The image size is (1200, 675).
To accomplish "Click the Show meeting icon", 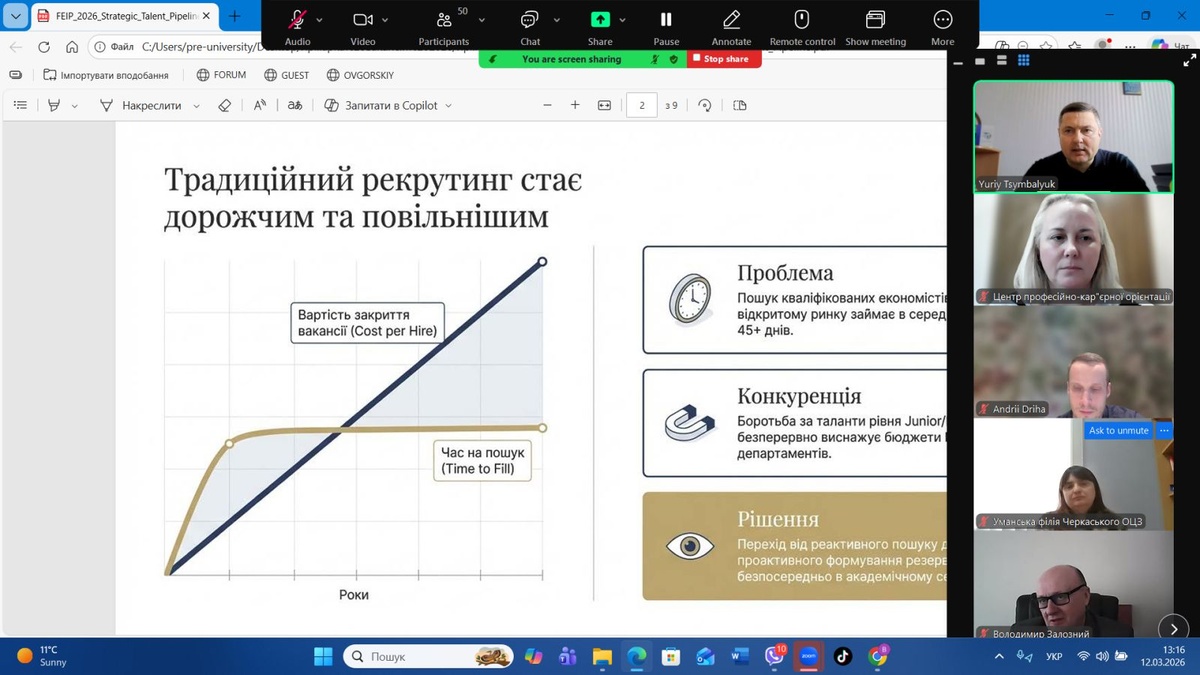I will point(875,20).
